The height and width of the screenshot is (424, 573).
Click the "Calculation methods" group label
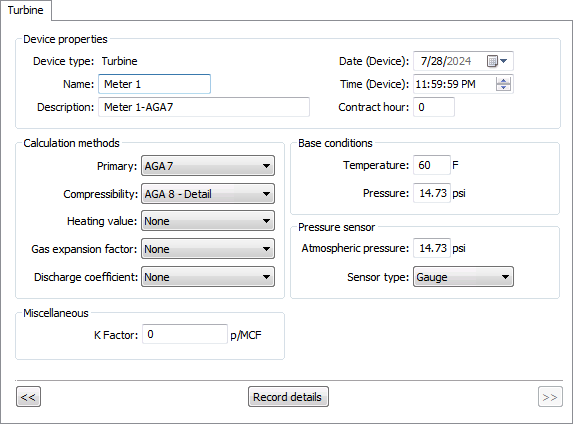pyautogui.click(x=71, y=143)
